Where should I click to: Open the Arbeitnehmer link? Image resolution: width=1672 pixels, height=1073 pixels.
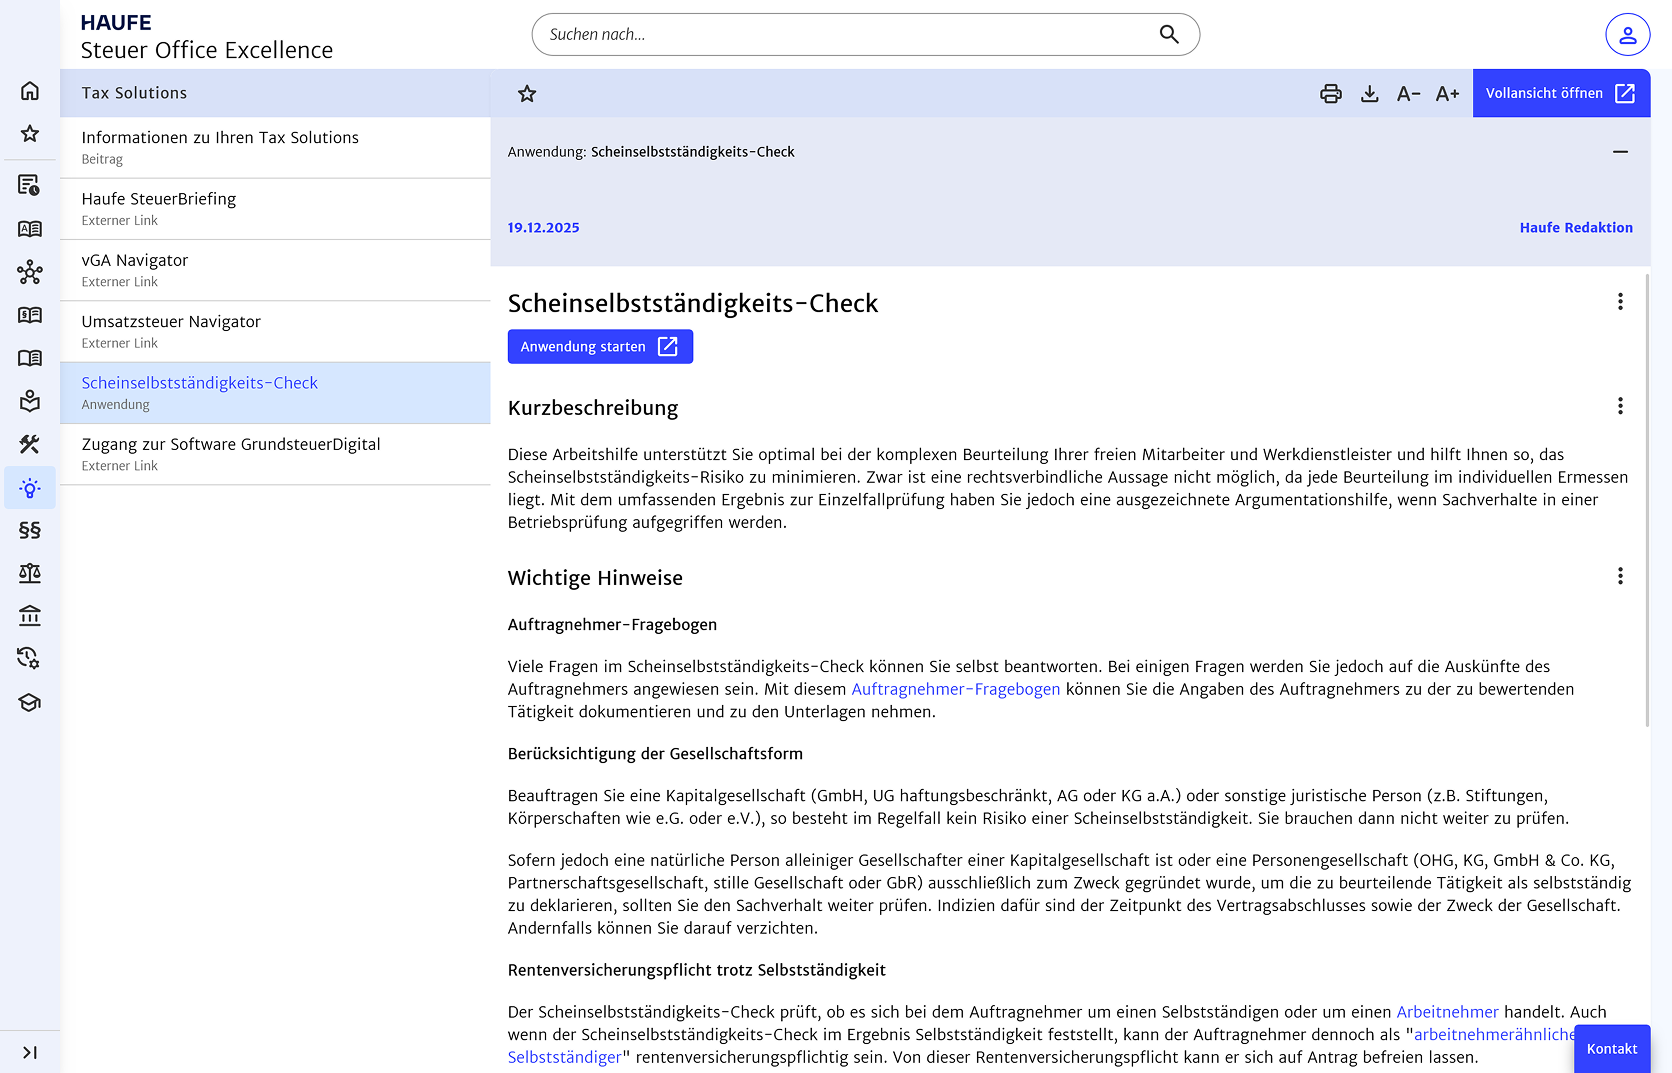pyautogui.click(x=1447, y=1012)
